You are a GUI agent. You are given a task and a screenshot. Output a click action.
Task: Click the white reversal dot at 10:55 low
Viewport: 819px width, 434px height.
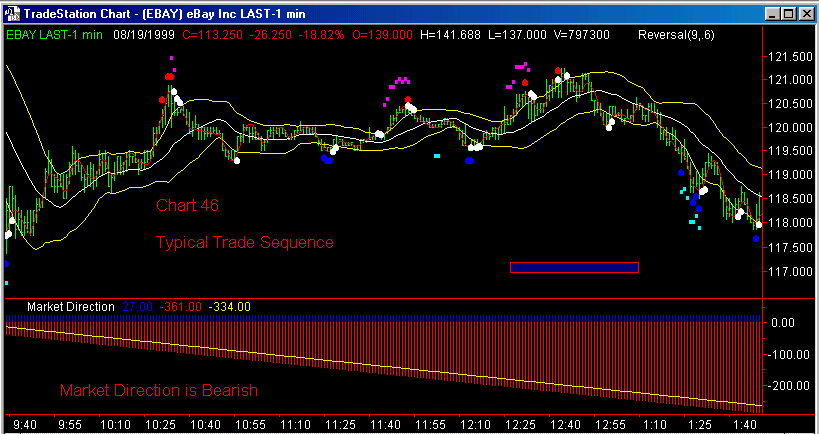coord(237,161)
